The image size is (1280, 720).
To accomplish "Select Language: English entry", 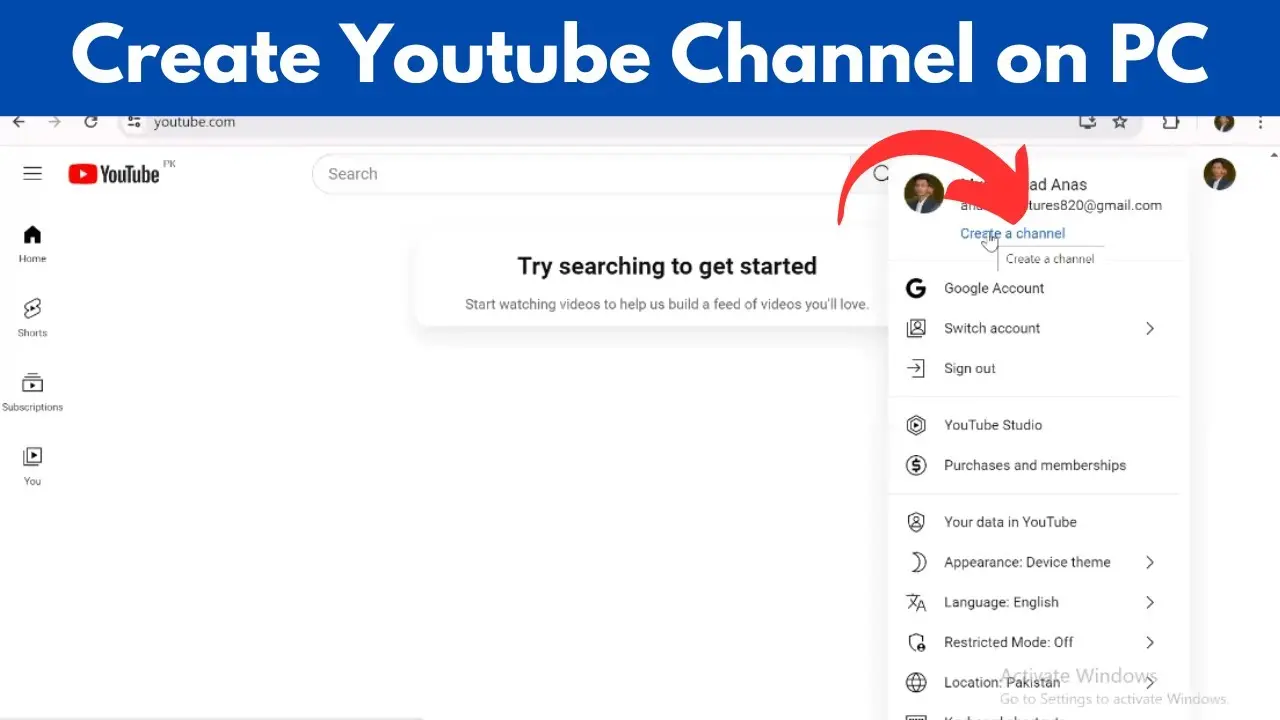I will point(1033,602).
